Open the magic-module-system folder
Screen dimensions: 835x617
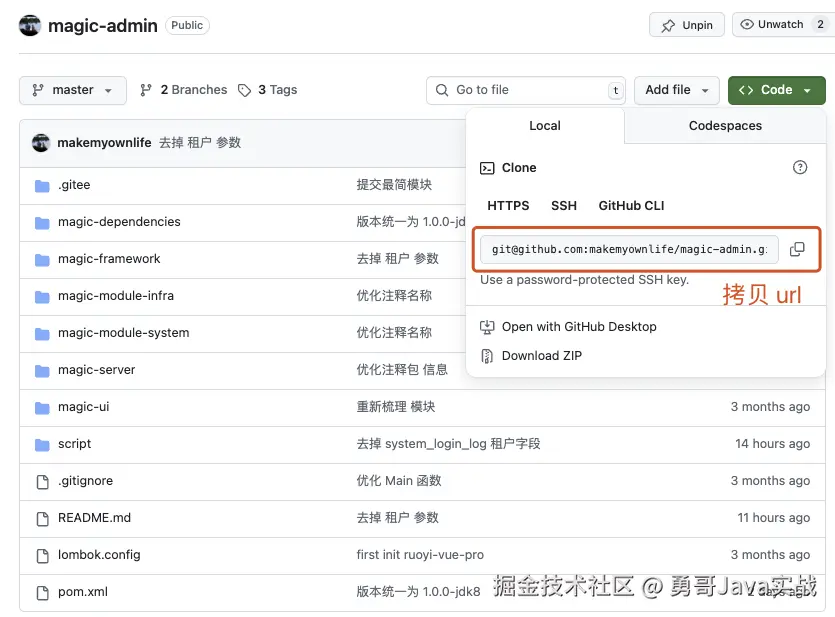(x=124, y=333)
